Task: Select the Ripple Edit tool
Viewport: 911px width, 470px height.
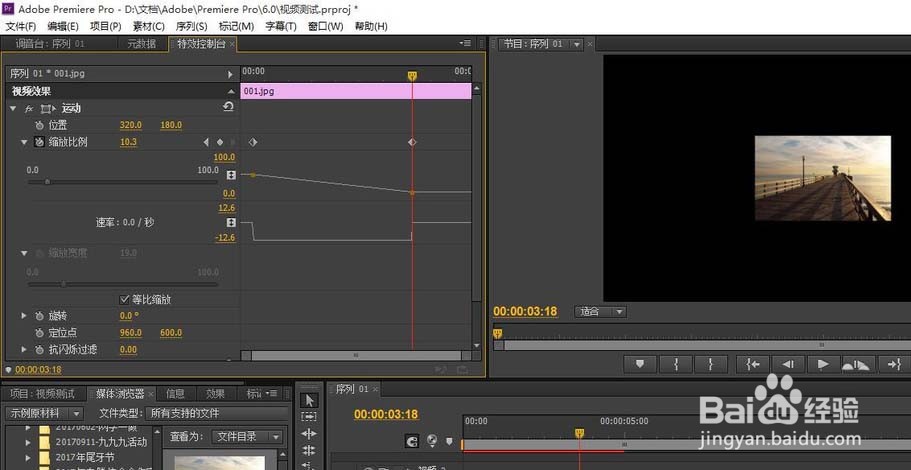Action: pos(309,434)
